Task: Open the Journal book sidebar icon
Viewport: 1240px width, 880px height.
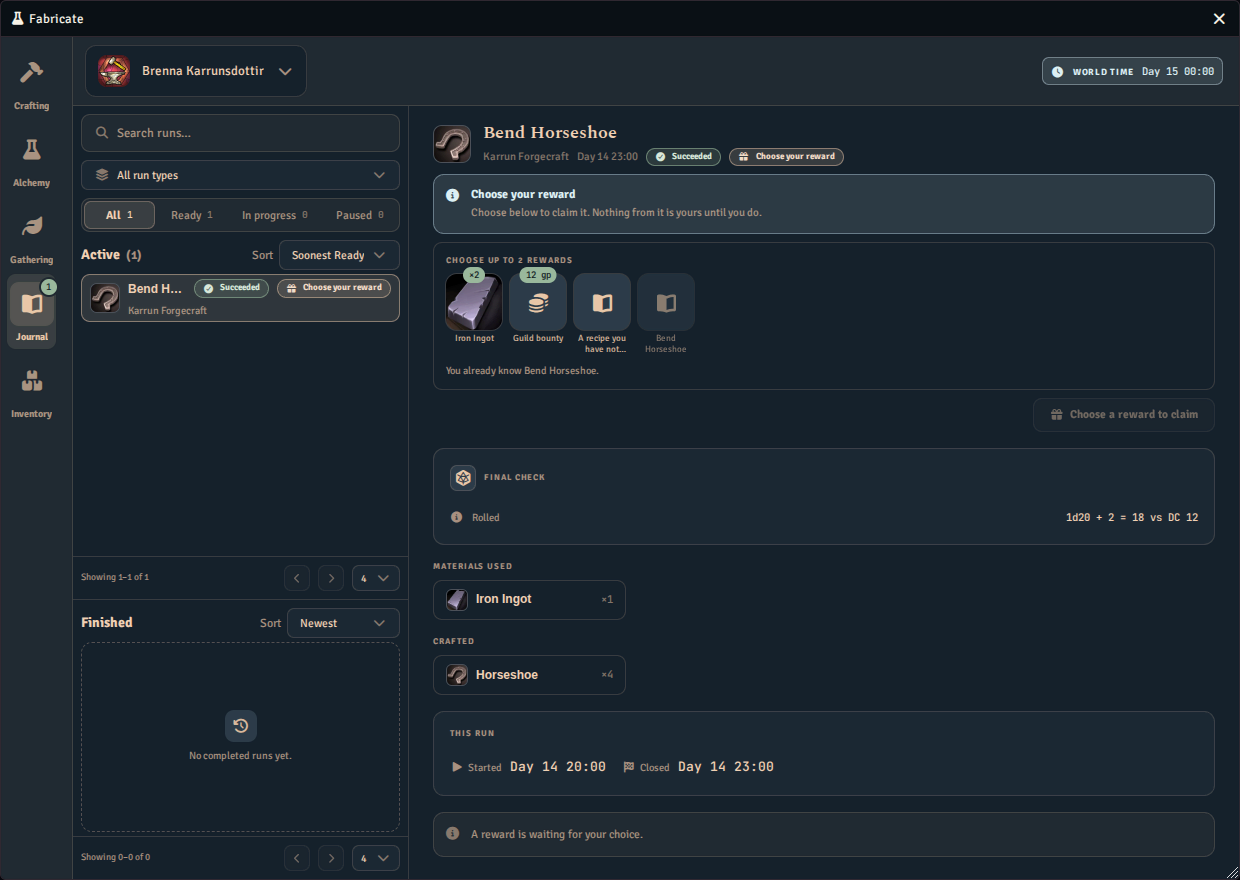Action: pyautogui.click(x=31, y=304)
